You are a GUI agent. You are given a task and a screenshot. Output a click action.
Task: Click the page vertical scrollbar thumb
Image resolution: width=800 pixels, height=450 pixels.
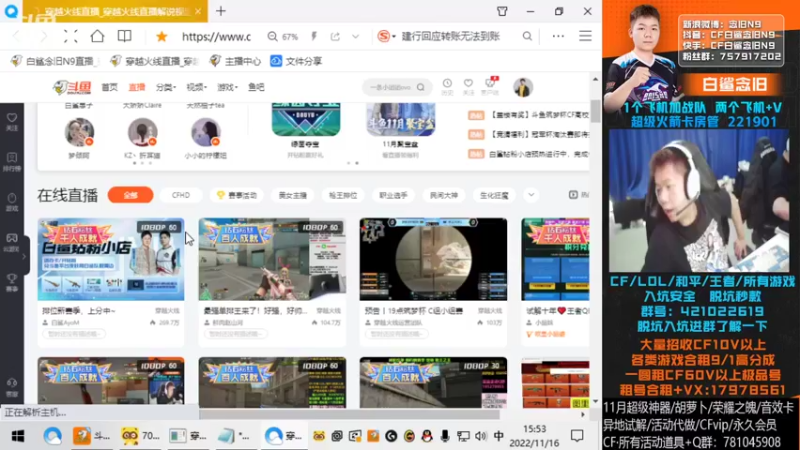click(595, 111)
